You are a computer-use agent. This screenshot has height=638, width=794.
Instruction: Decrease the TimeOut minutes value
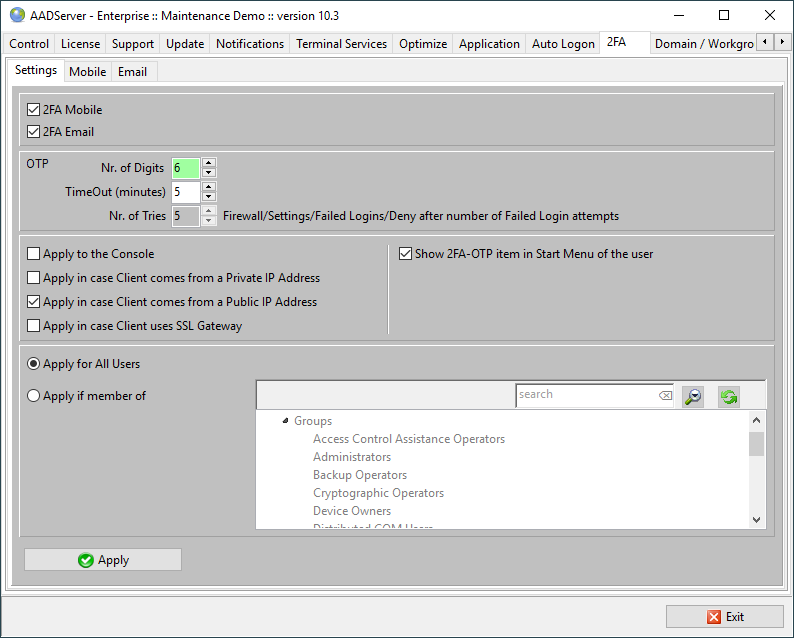[x=209, y=197]
